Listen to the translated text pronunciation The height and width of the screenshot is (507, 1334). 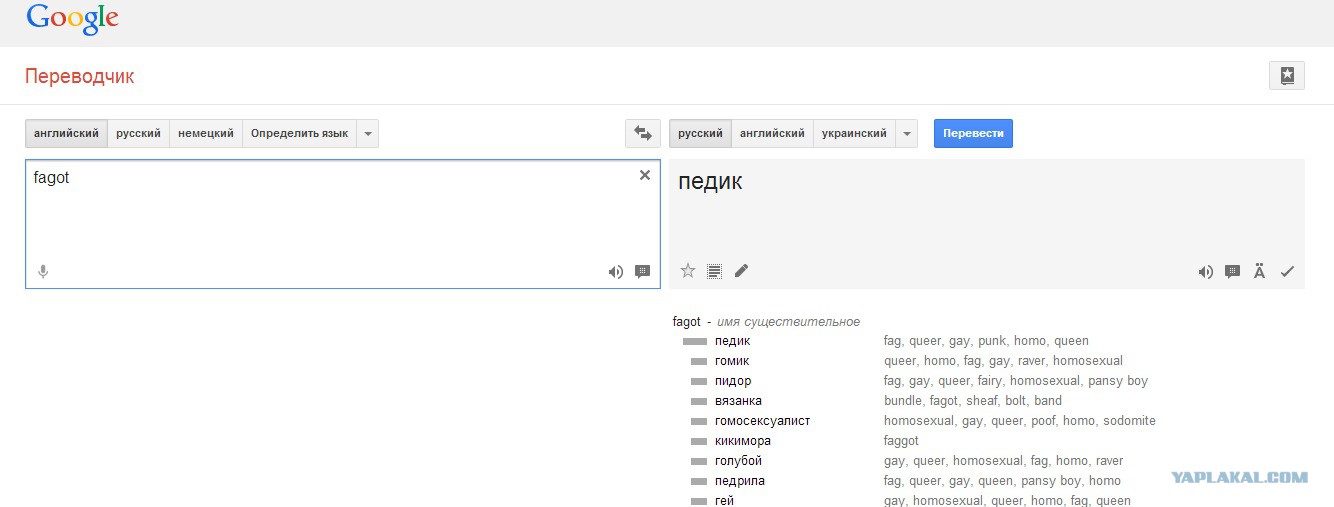(1206, 271)
